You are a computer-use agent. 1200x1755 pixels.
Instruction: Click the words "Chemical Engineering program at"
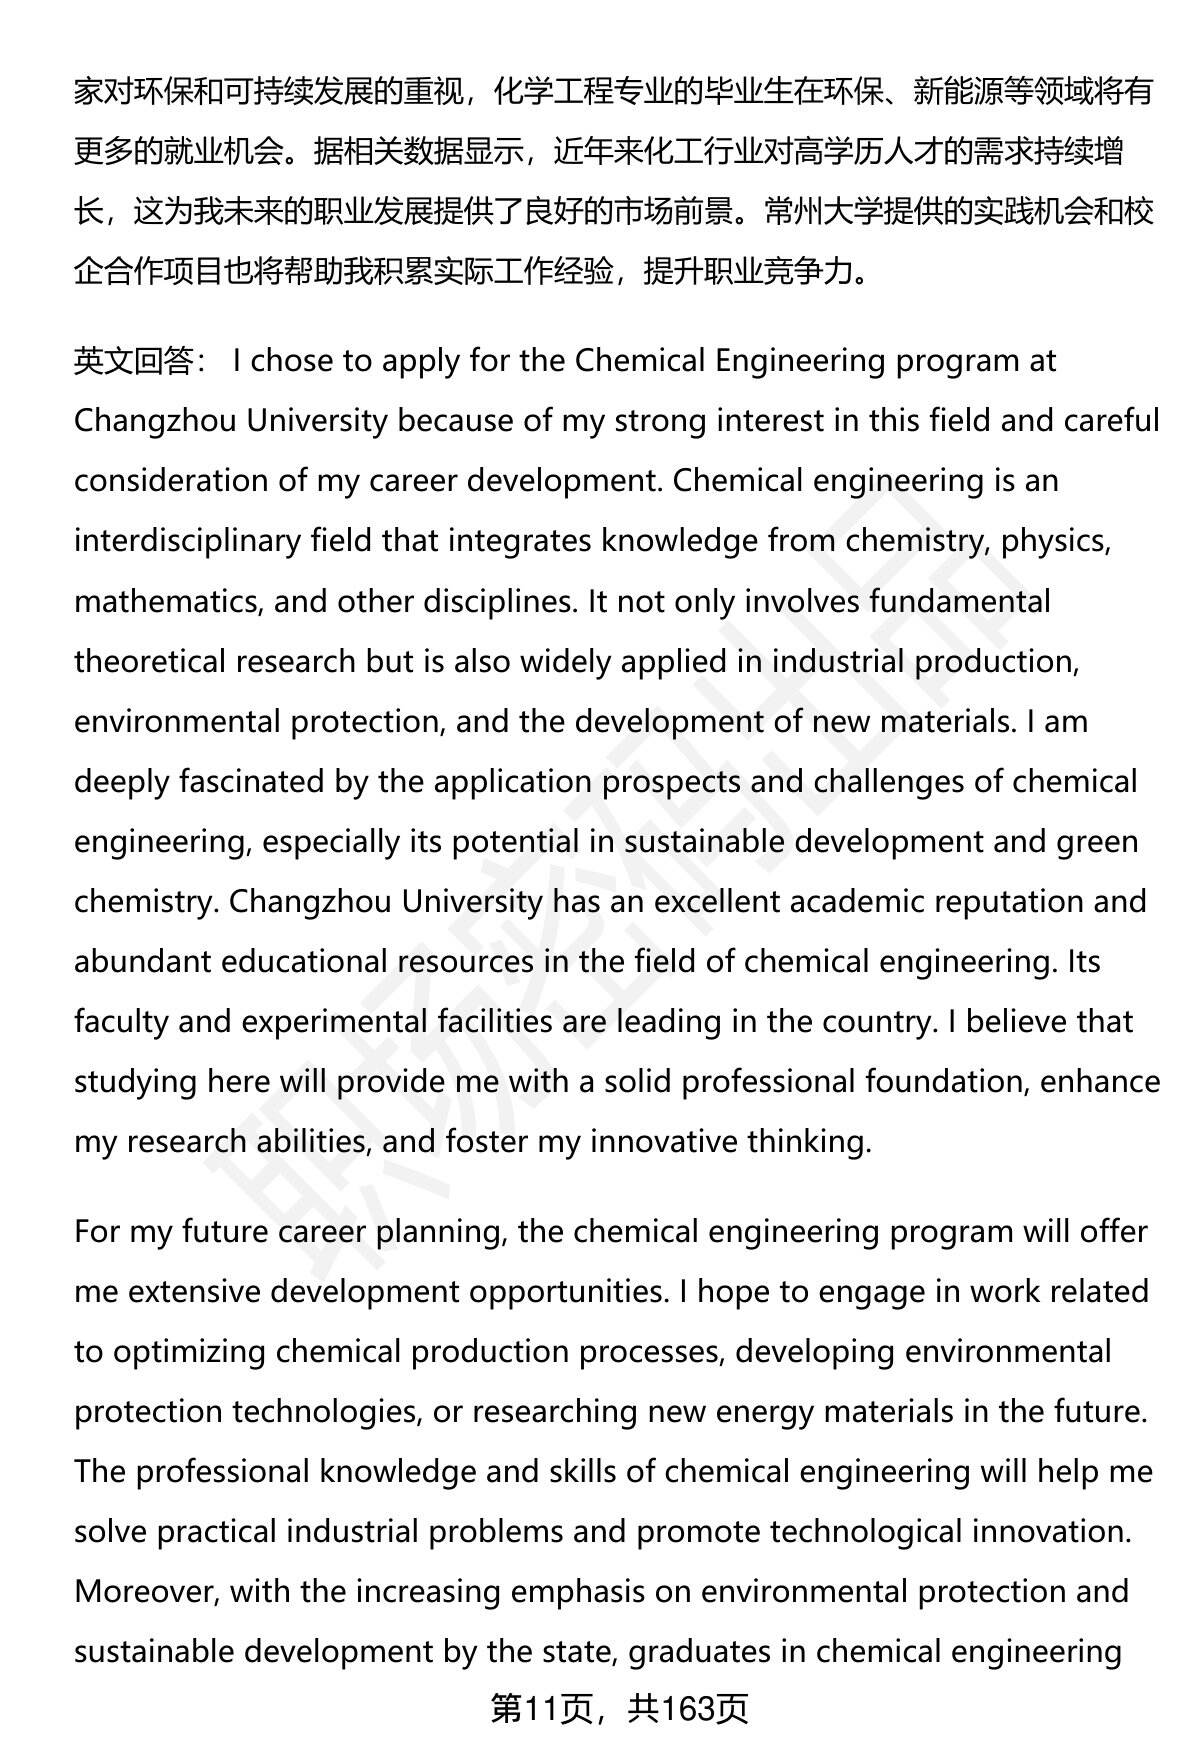(x=815, y=361)
